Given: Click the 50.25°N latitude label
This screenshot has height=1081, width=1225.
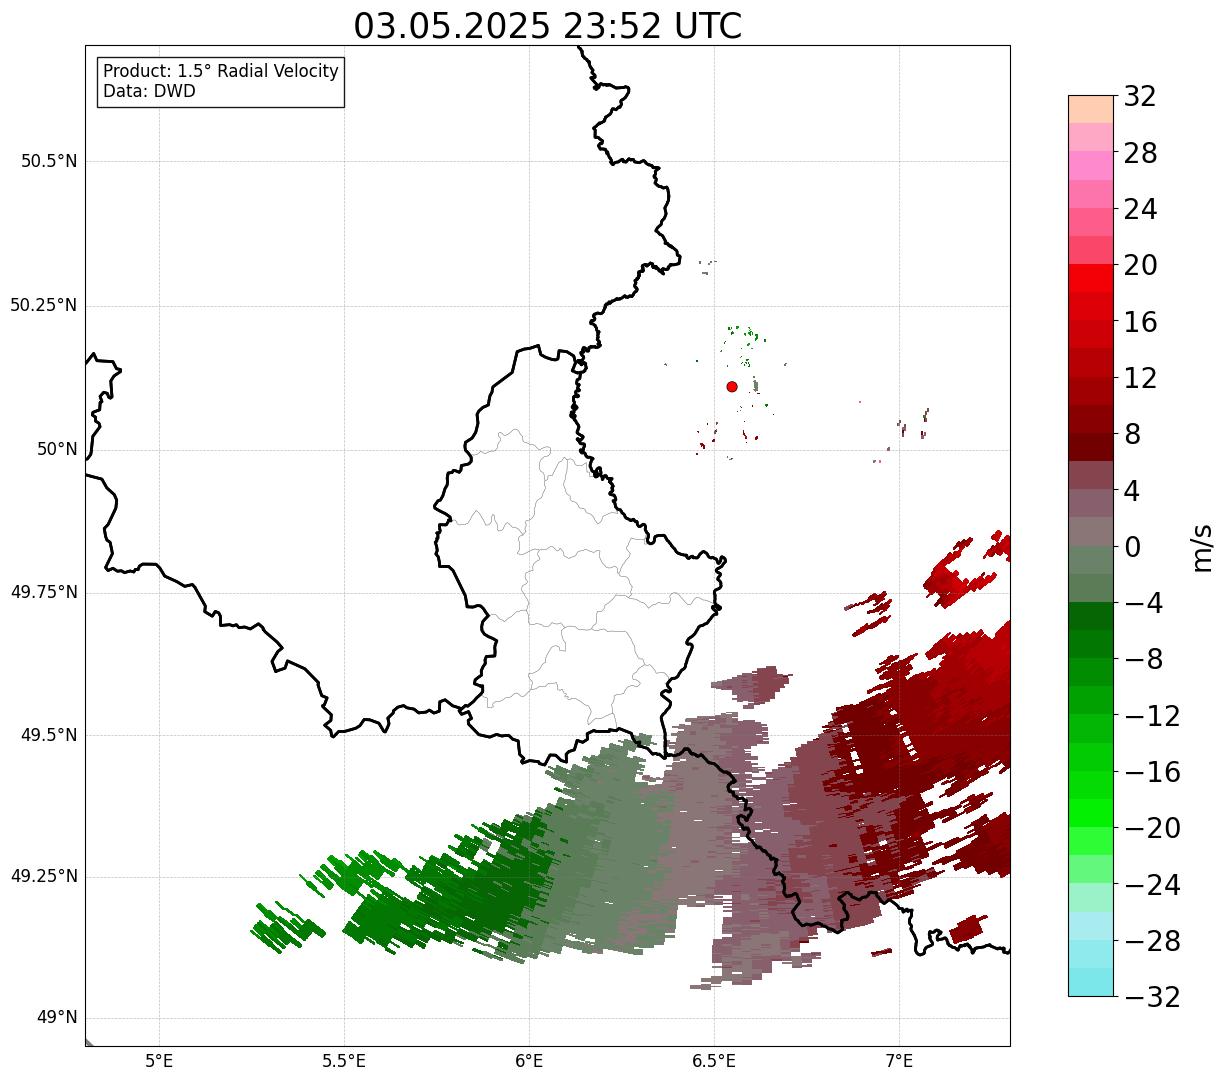Looking at the screenshot, I should tap(43, 305).
